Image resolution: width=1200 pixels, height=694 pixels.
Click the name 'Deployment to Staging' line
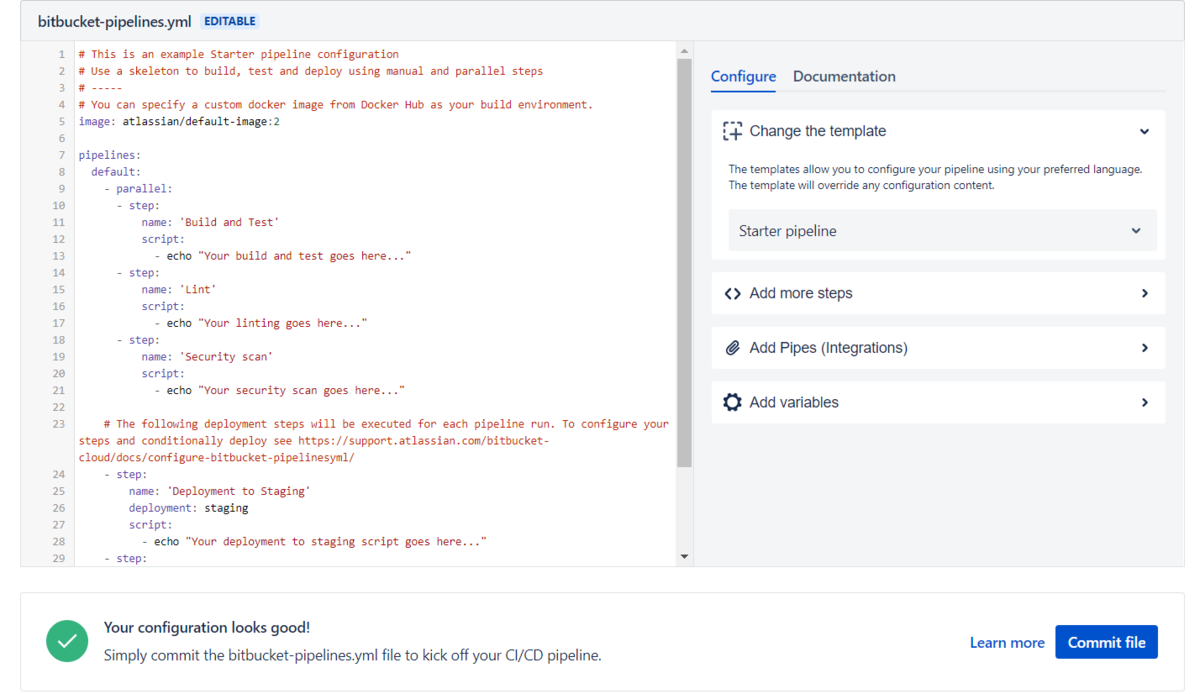(220, 491)
